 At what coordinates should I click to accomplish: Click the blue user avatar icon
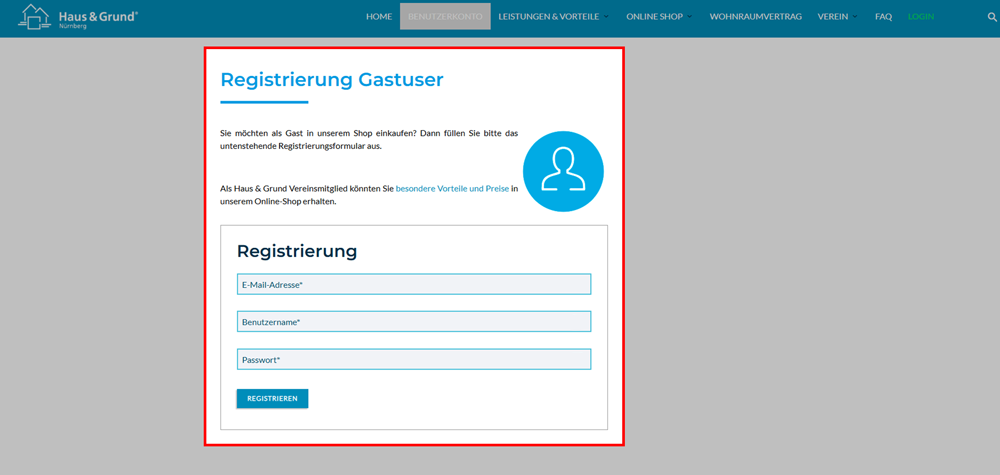tap(563, 171)
